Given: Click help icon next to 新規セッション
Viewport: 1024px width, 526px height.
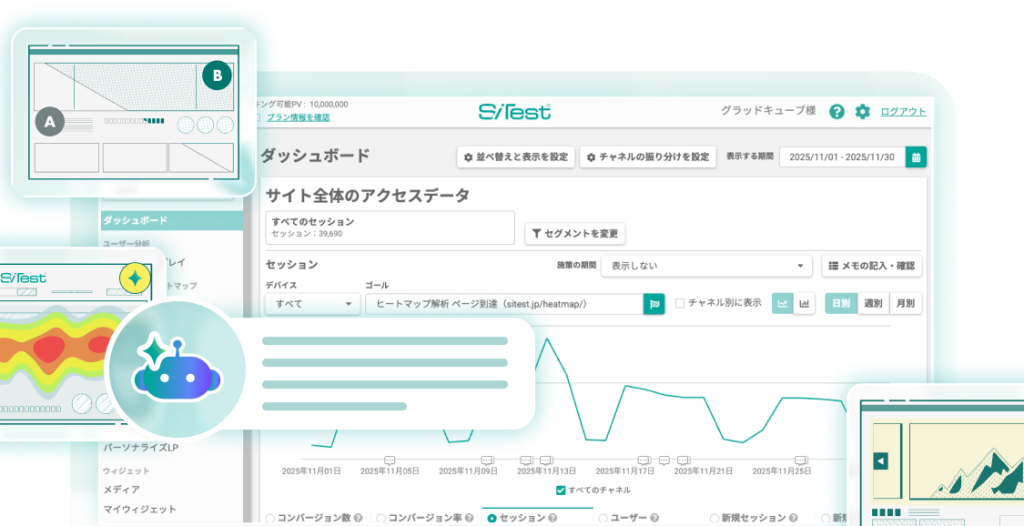Looking at the screenshot, I should [x=793, y=518].
